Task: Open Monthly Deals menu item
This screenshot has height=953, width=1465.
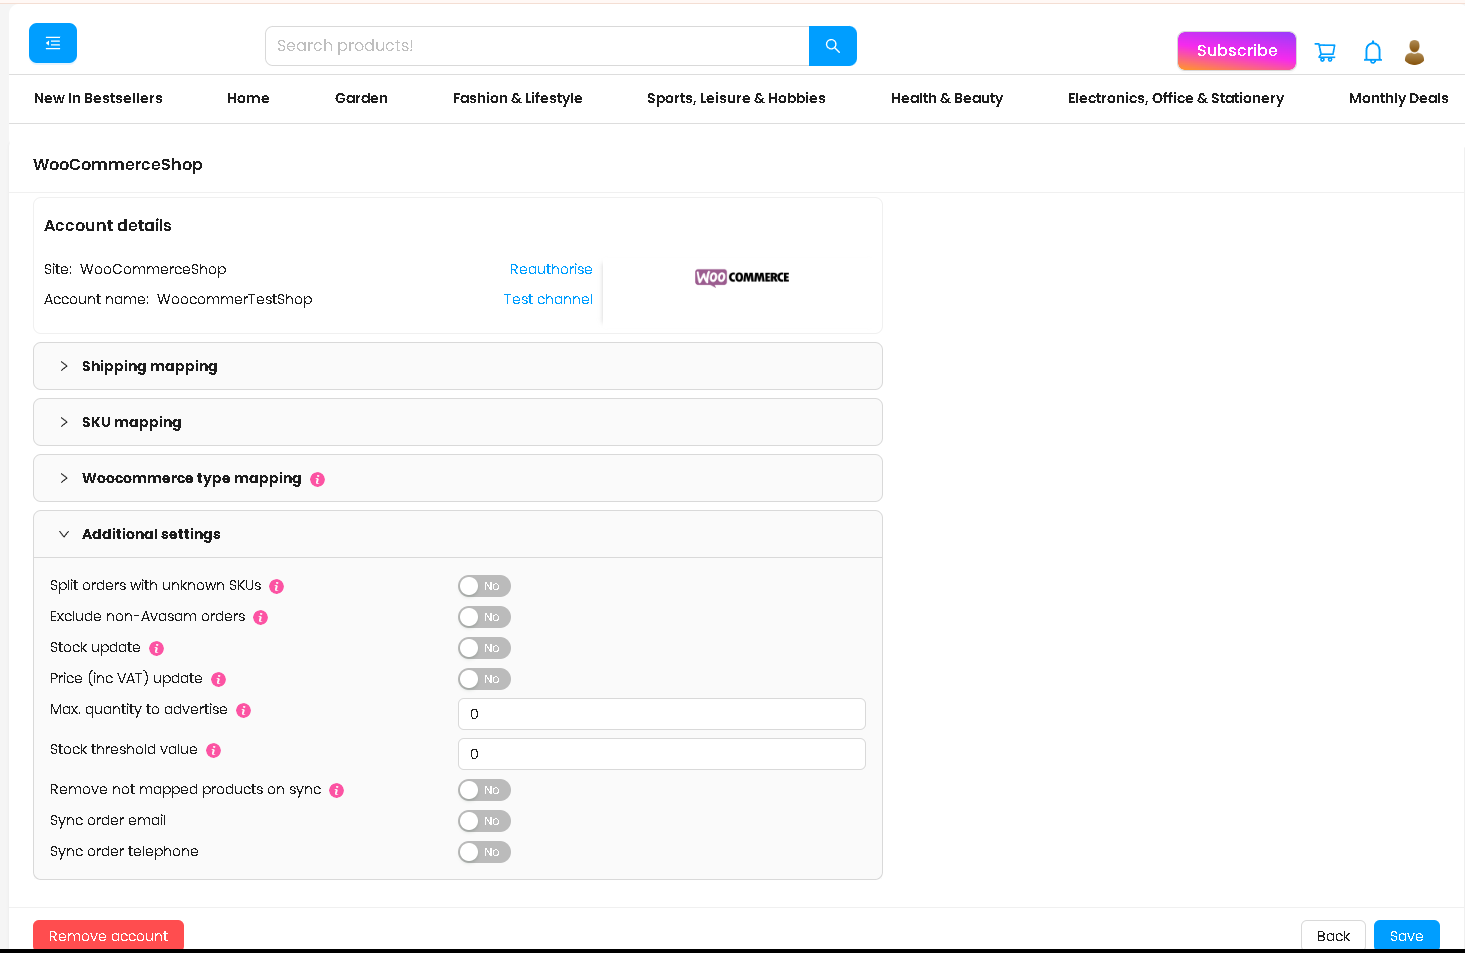Action: (1398, 98)
